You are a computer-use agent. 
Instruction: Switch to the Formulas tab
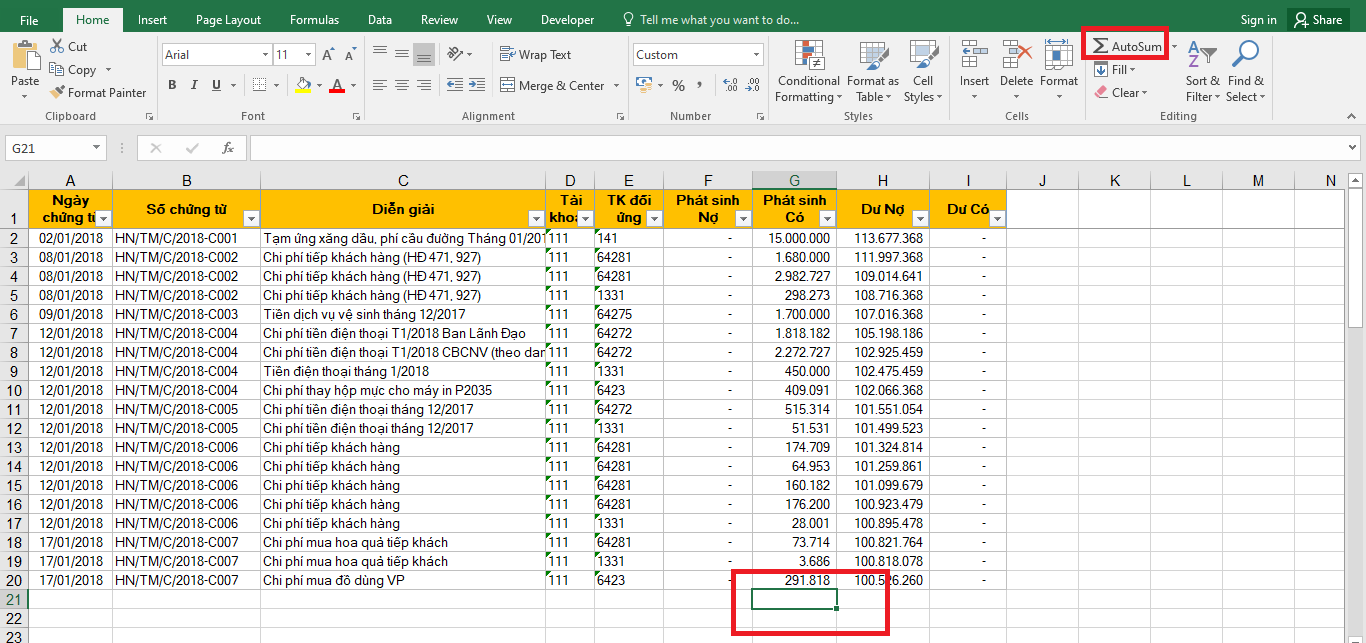314,20
